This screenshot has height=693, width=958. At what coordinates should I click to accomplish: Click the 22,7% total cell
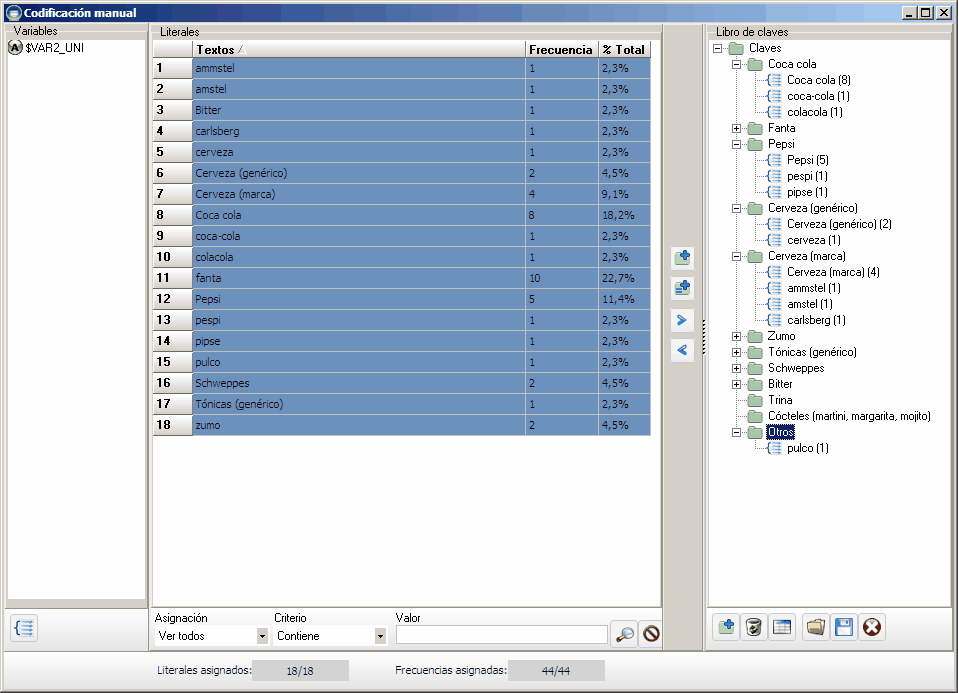click(624, 278)
